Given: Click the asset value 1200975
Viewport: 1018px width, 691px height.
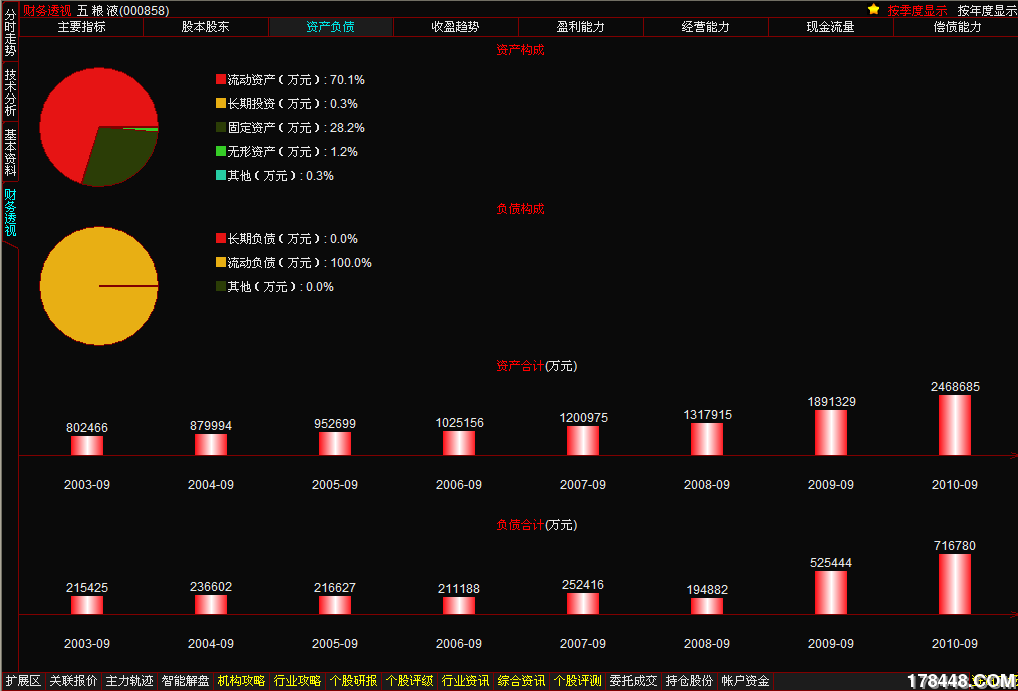Looking at the screenshot, I should coord(584,418).
